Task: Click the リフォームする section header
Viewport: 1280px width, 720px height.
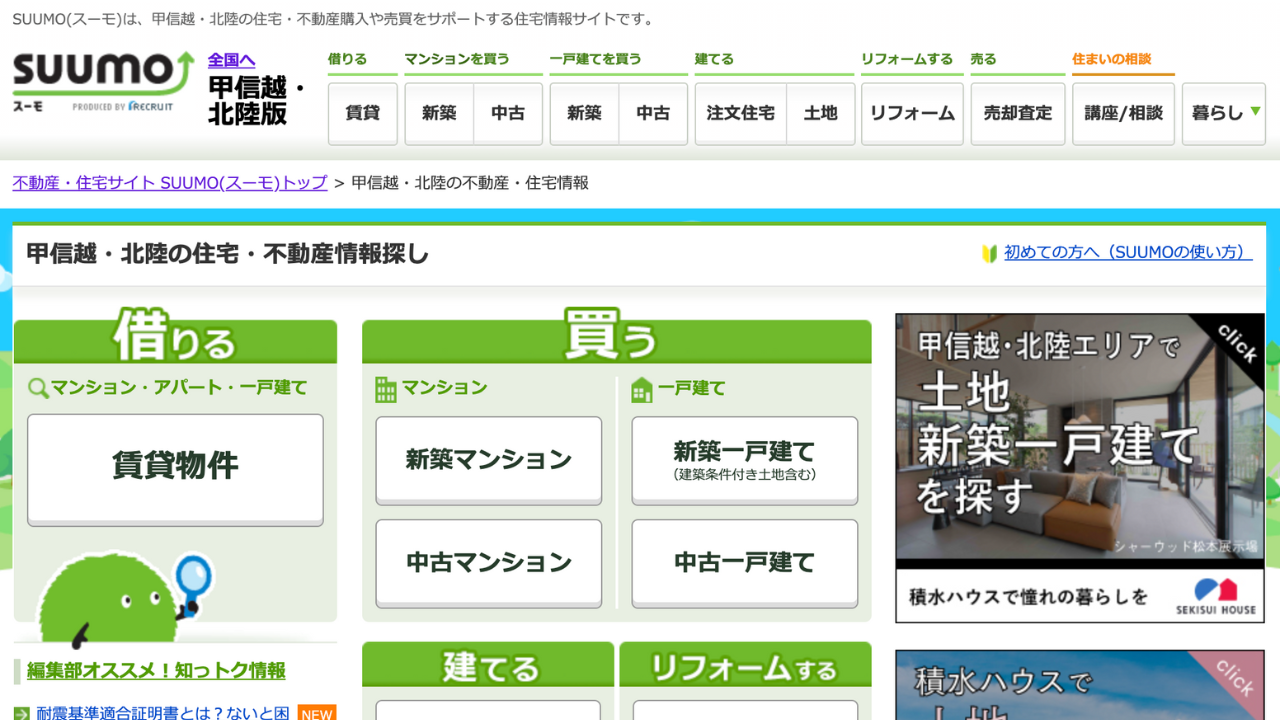Action: click(745, 666)
